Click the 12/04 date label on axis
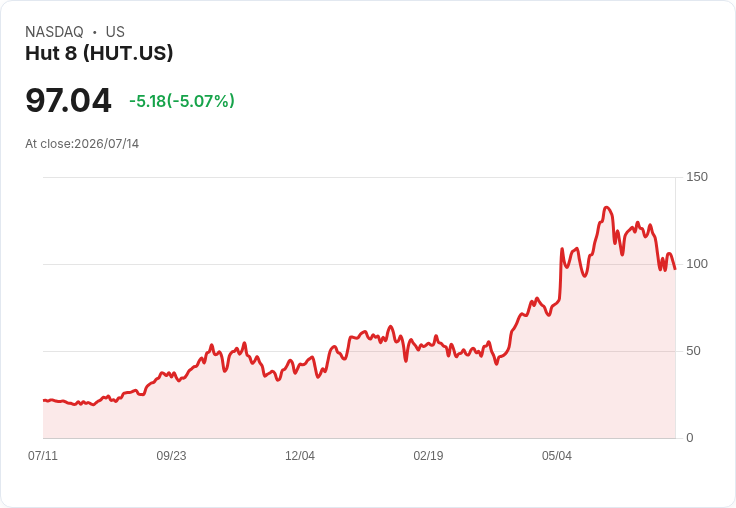The height and width of the screenshot is (508, 736). point(300,456)
